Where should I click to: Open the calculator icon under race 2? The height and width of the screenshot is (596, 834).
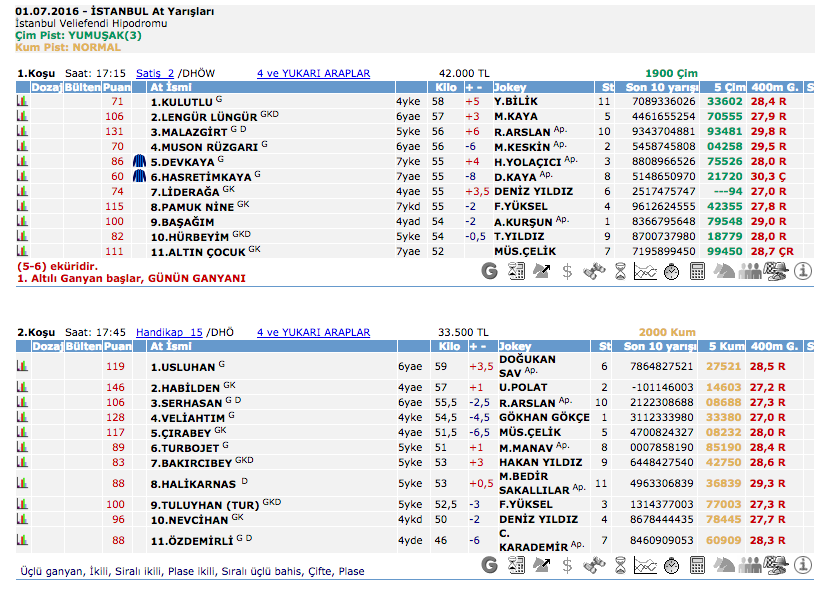[x=698, y=565]
